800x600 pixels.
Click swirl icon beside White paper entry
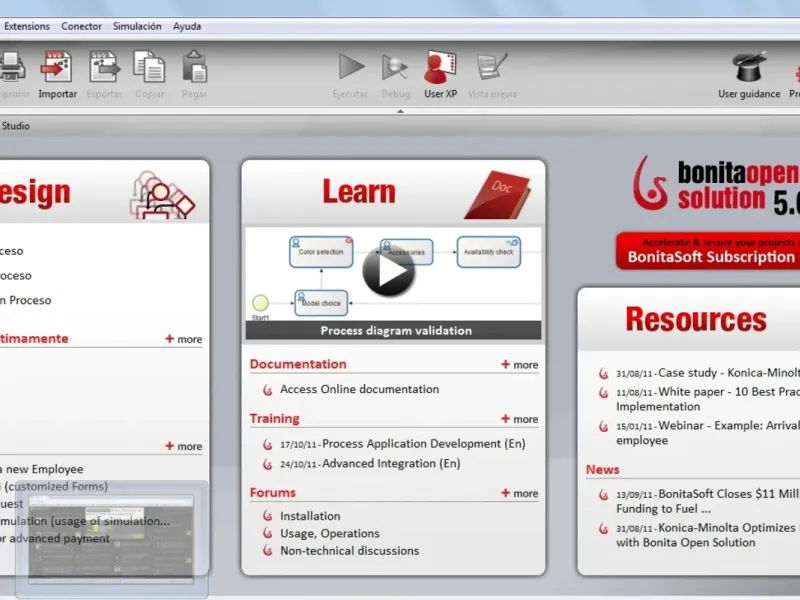[x=604, y=393]
